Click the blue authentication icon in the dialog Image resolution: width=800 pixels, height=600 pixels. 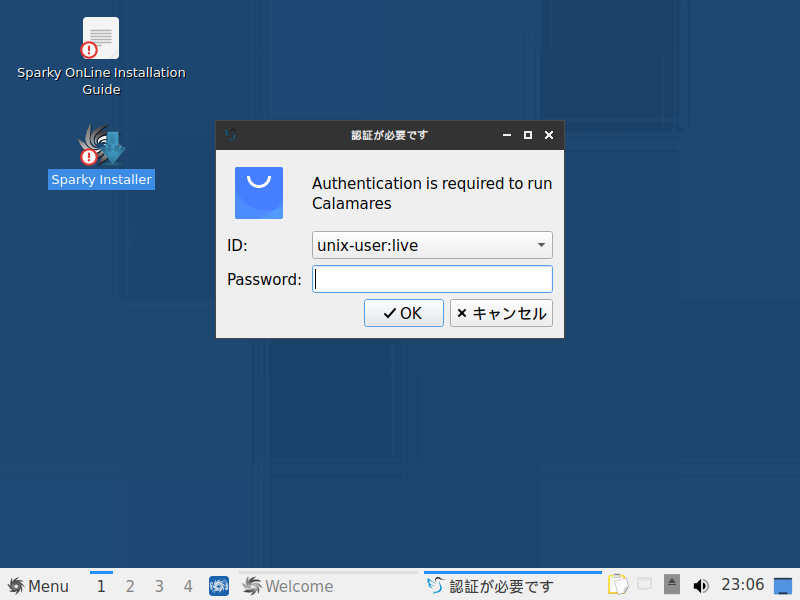click(x=259, y=193)
